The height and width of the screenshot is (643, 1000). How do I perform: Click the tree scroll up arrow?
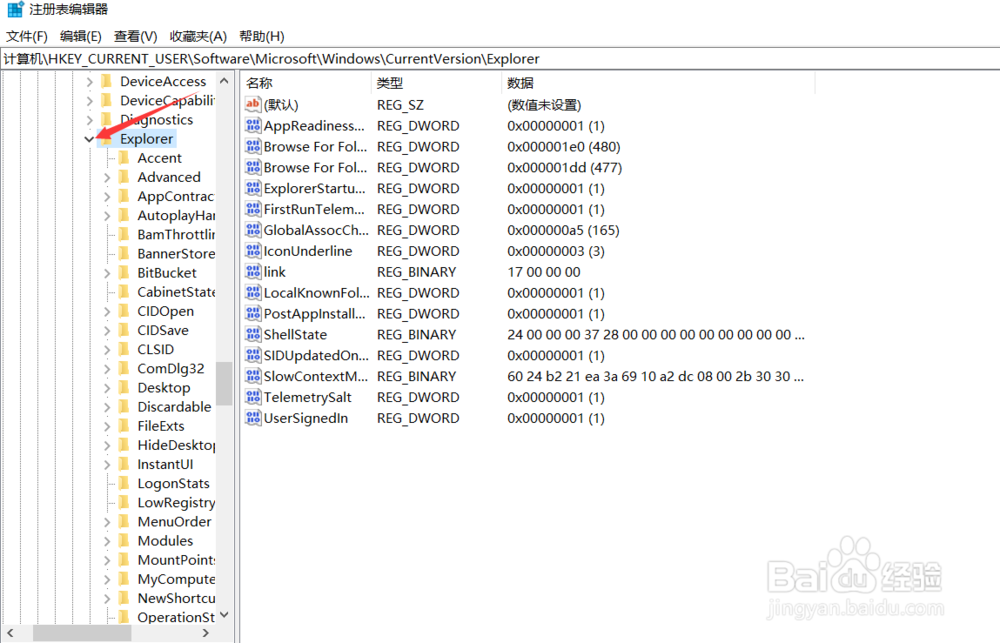click(224, 81)
